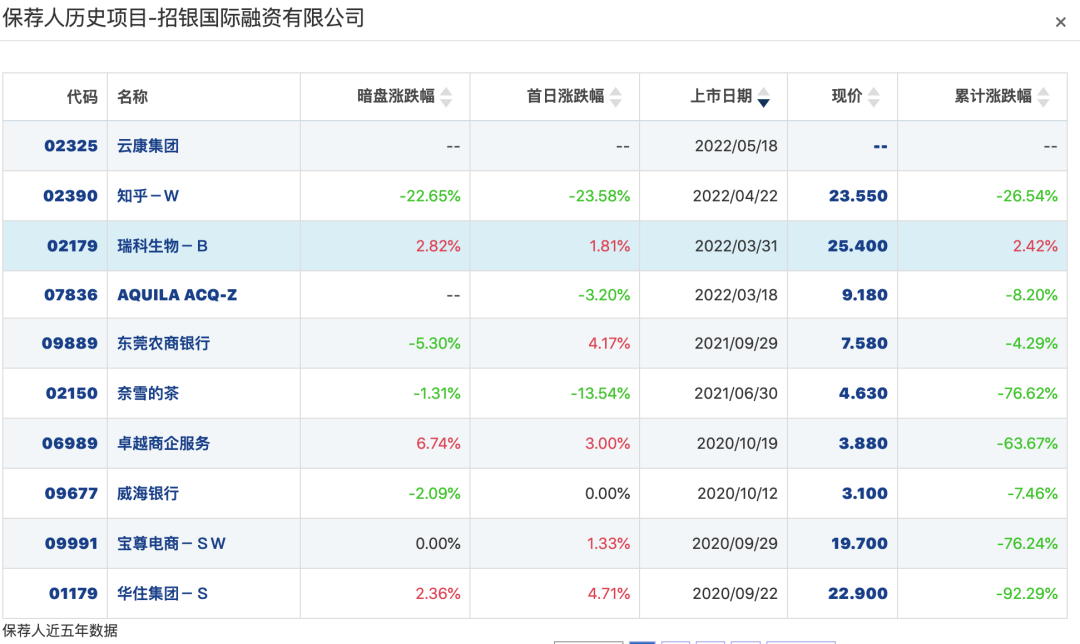Sort by 首日涨跌幅 column arrows
Image resolution: width=1080 pixels, height=644 pixels.
[x=616, y=97]
